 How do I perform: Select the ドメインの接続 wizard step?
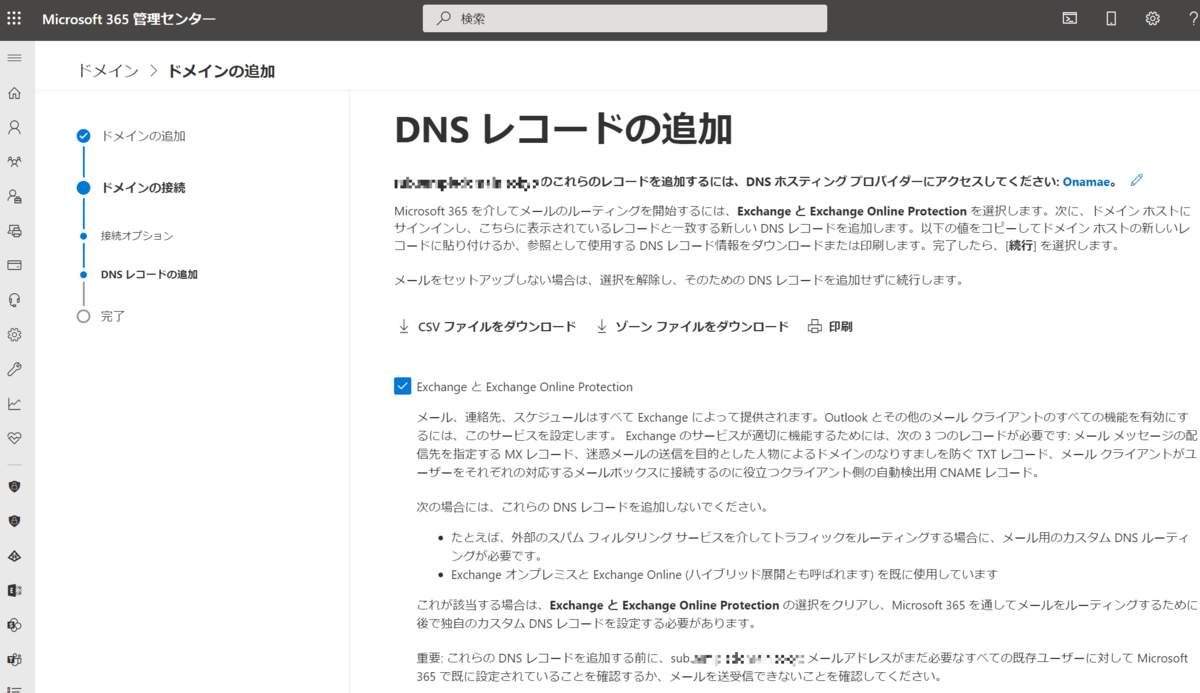[143, 187]
